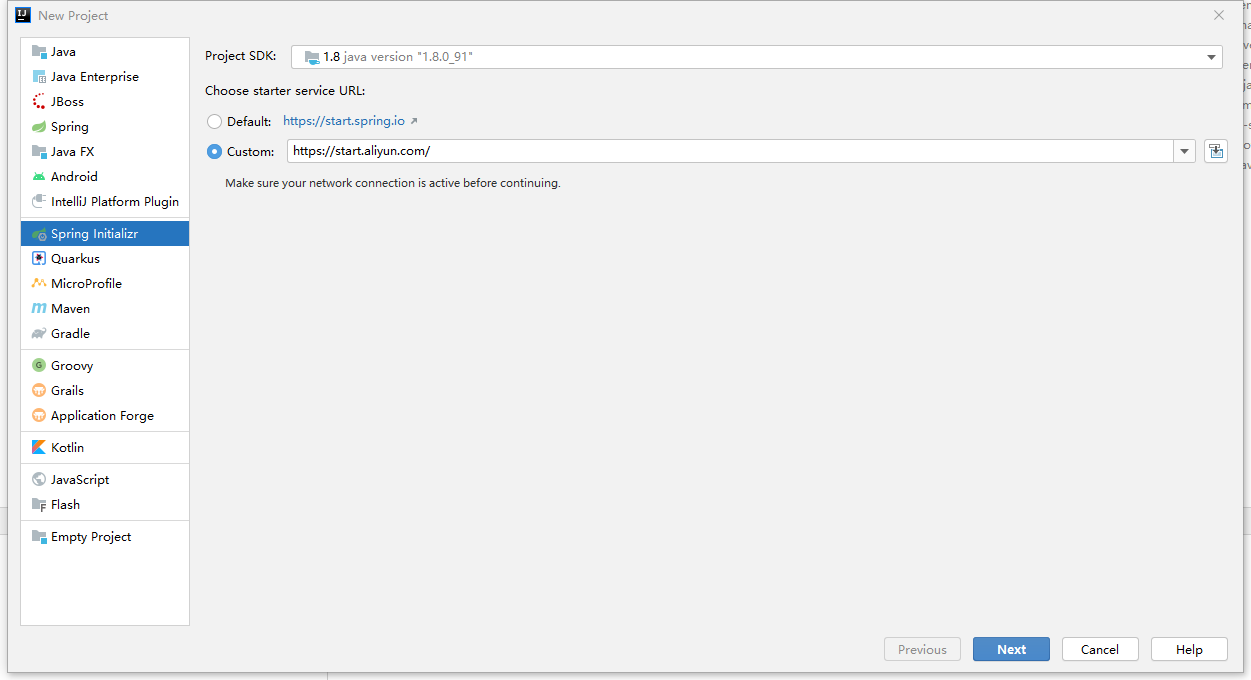The height and width of the screenshot is (680, 1251).
Task: Select the Empty Project option
Action: 90,536
